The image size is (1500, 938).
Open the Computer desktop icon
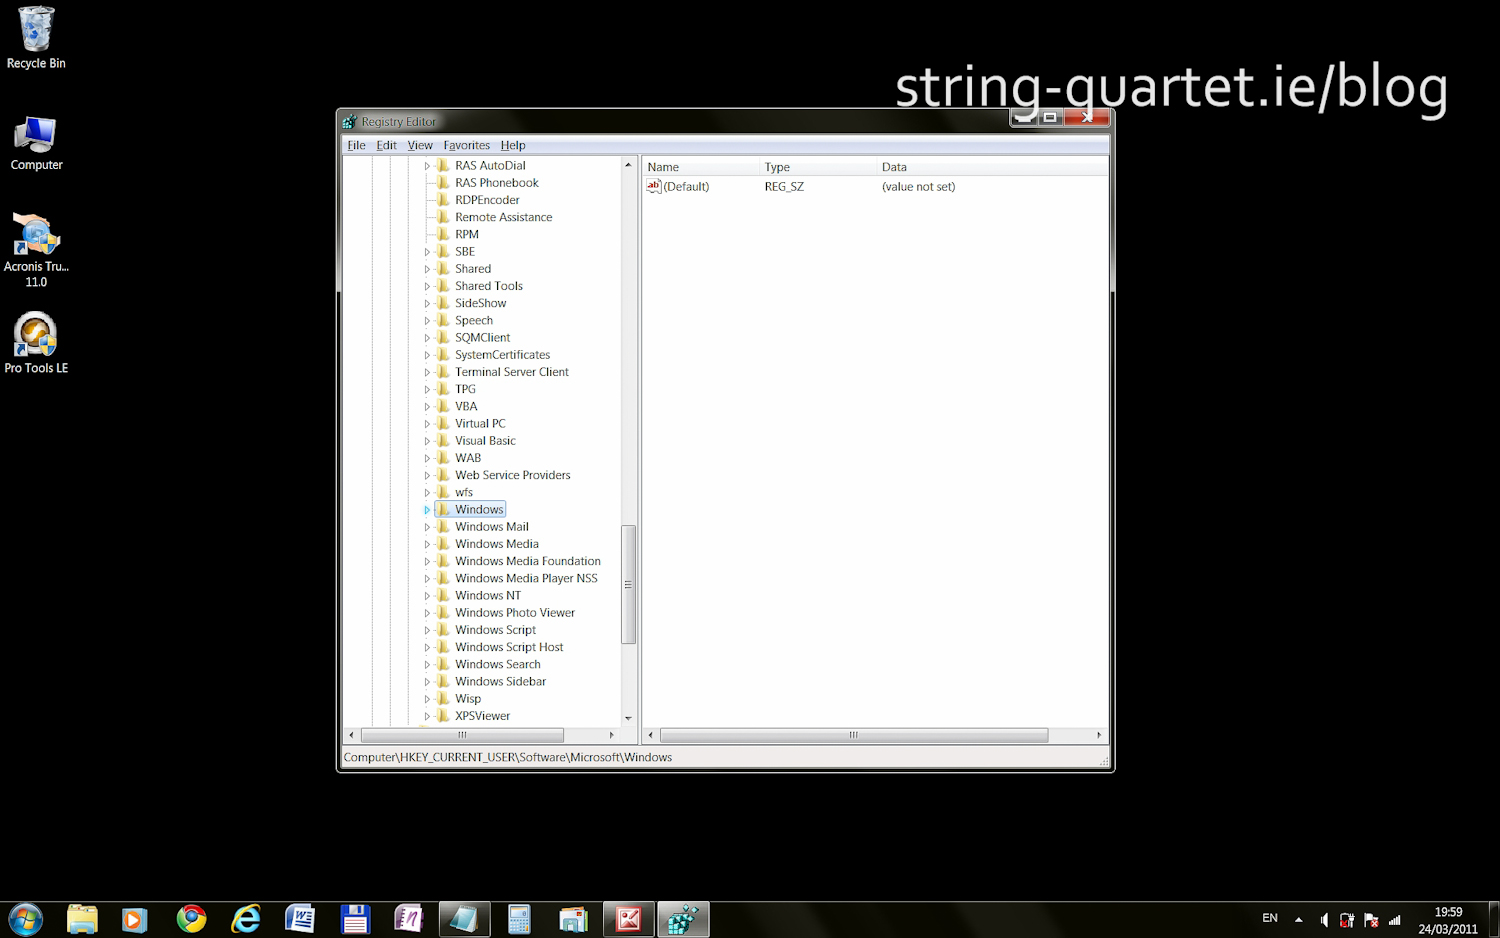(36, 143)
